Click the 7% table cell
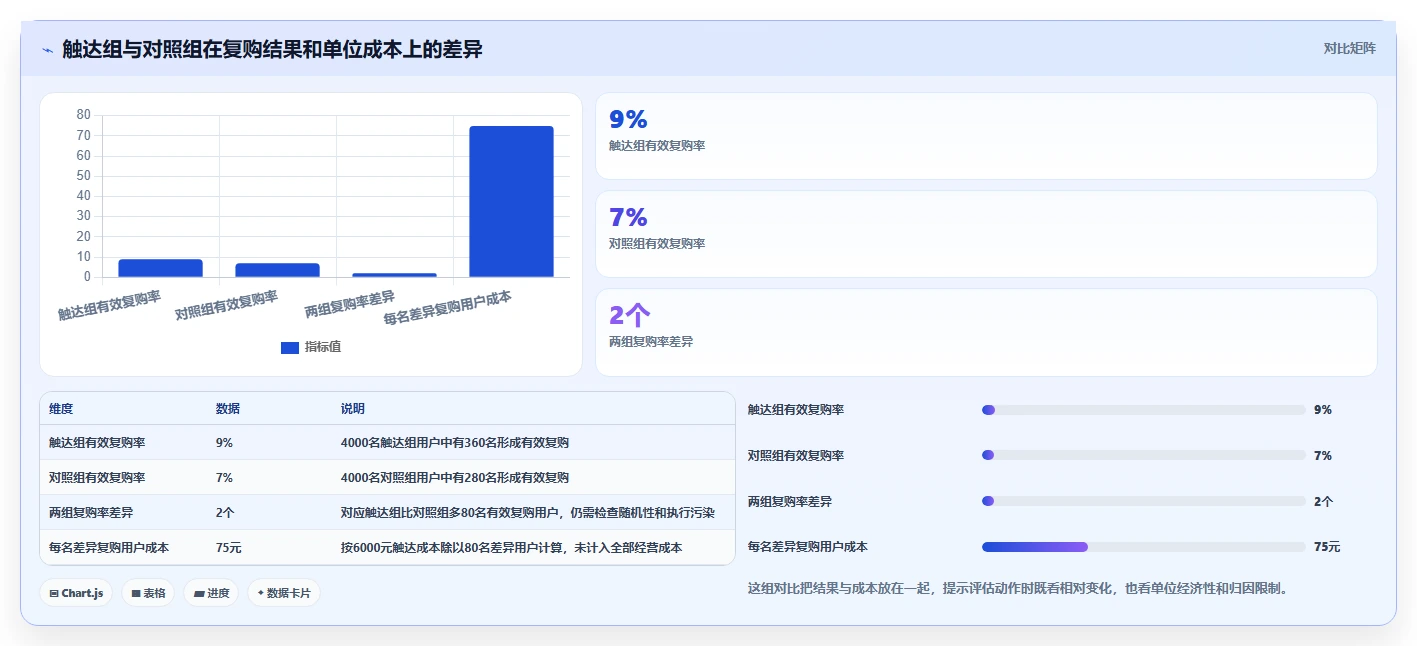The width and height of the screenshot is (1417, 646). (224, 478)
